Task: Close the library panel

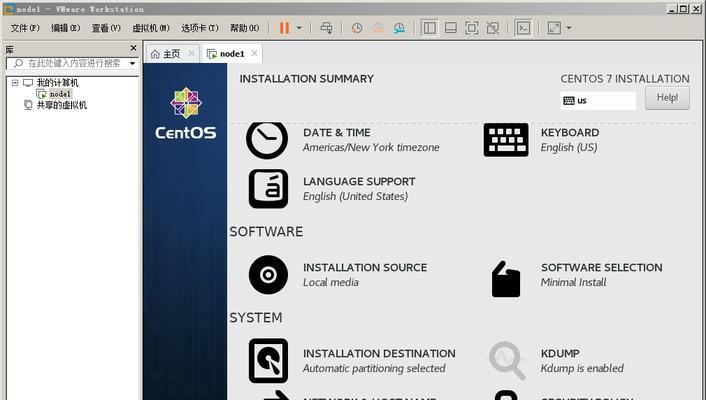Action: (133, 48)
